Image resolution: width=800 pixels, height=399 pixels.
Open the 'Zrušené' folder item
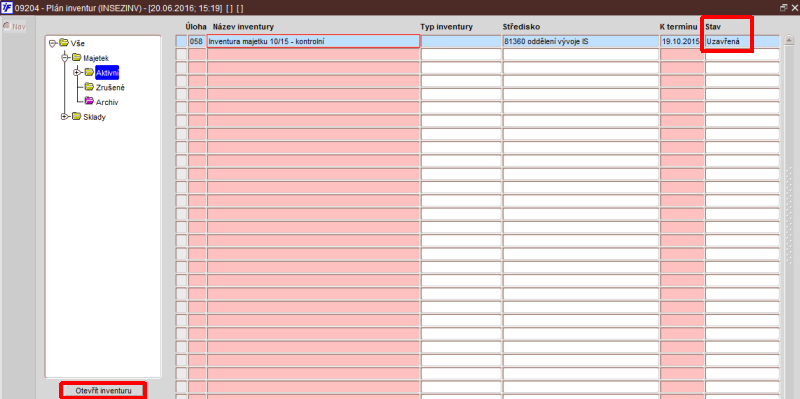[x=110, y=87]
